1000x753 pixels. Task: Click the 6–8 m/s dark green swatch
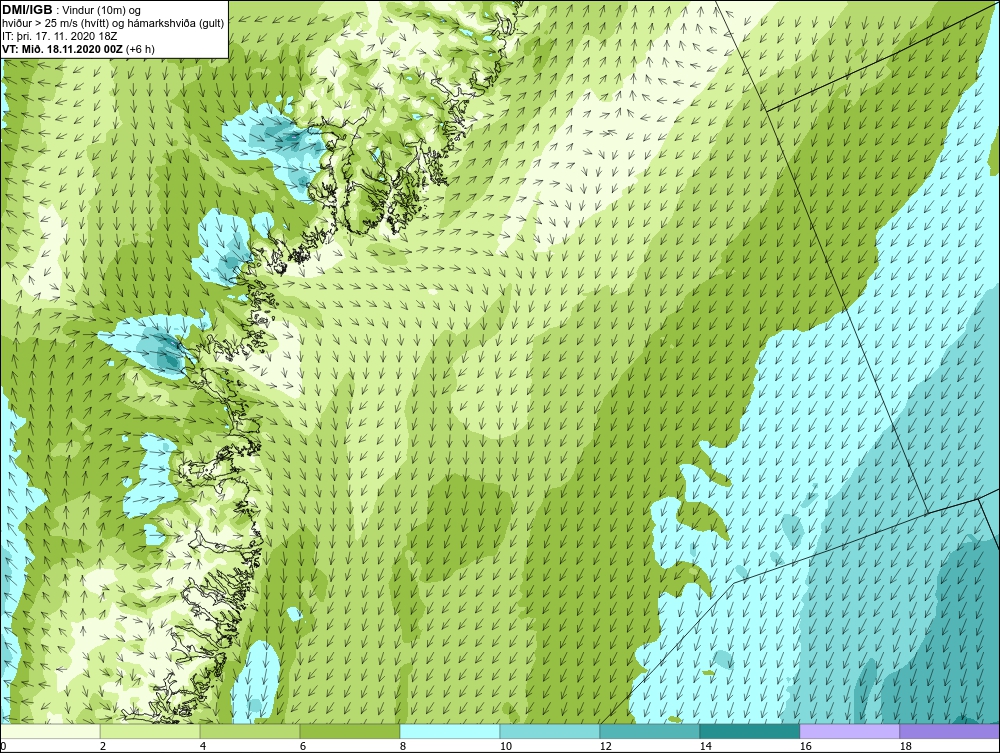point(350,731)
